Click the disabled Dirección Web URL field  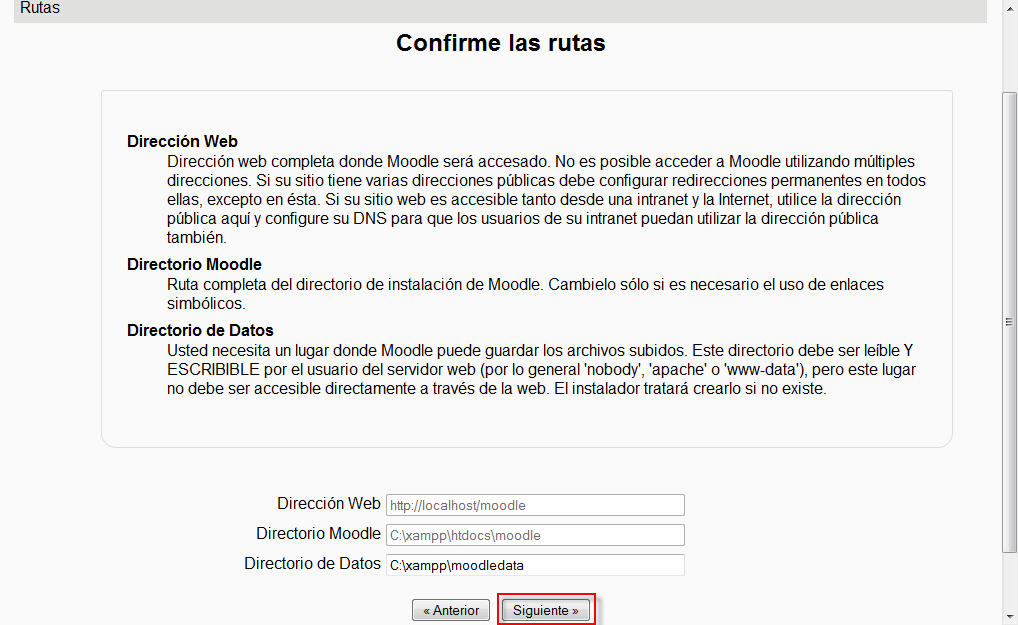coord(535,505)
